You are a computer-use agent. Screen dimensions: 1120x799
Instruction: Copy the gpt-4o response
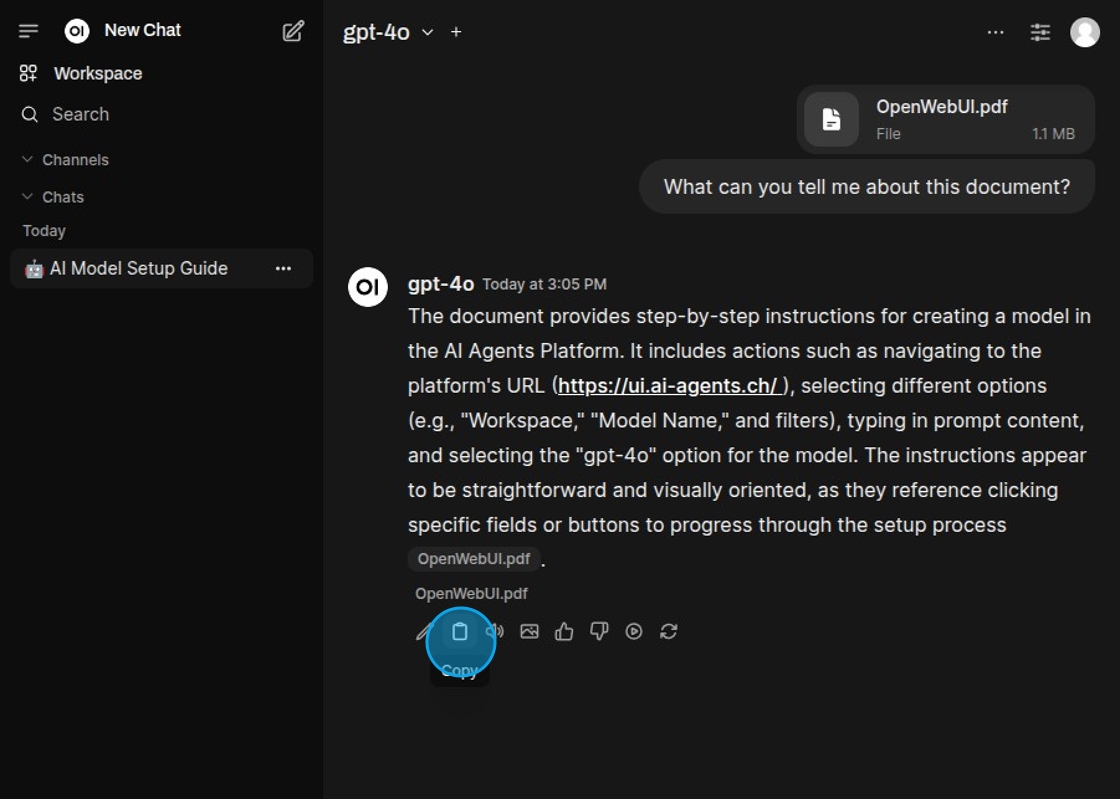click(460, 631)
